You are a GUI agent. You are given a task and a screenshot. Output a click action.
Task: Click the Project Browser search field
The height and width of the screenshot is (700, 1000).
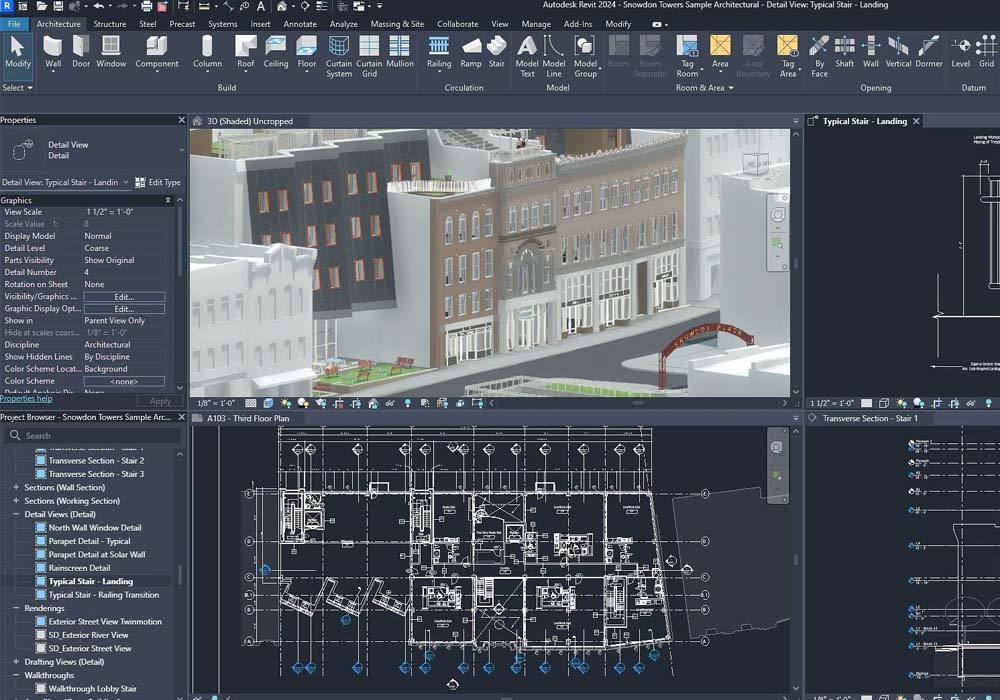[x=94, y=435]
